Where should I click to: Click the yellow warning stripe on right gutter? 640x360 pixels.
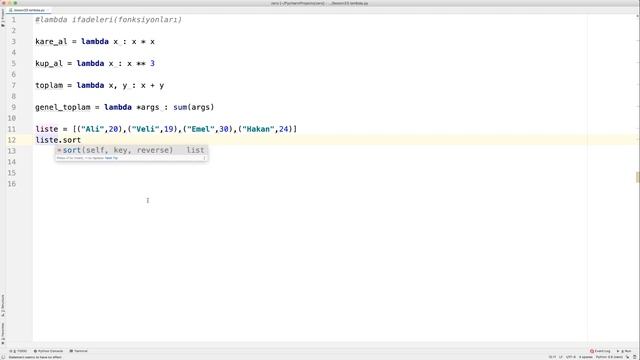pyautogui.click(x=637, y=177)
